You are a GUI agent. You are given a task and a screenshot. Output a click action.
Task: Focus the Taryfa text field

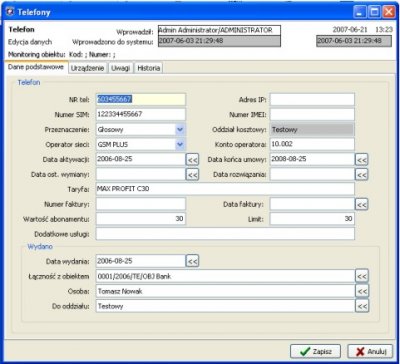(225, 189)
